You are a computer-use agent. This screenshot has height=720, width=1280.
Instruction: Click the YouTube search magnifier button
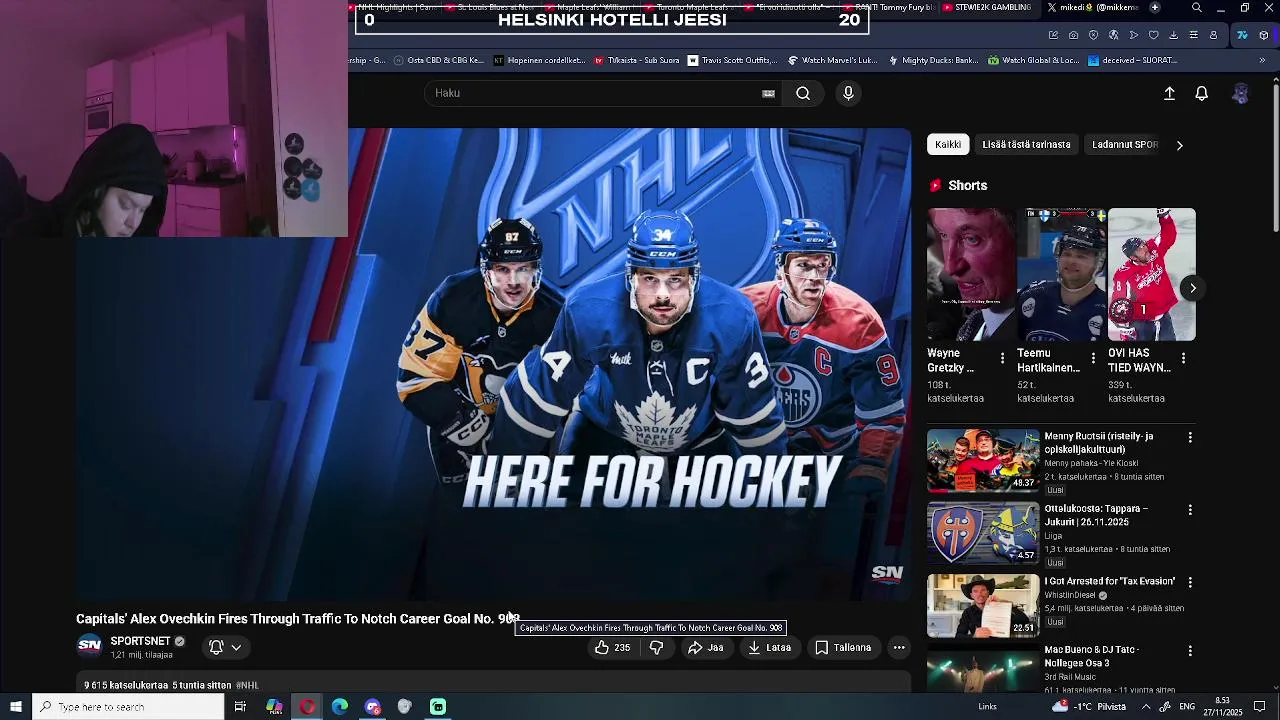tap(803, 93)
